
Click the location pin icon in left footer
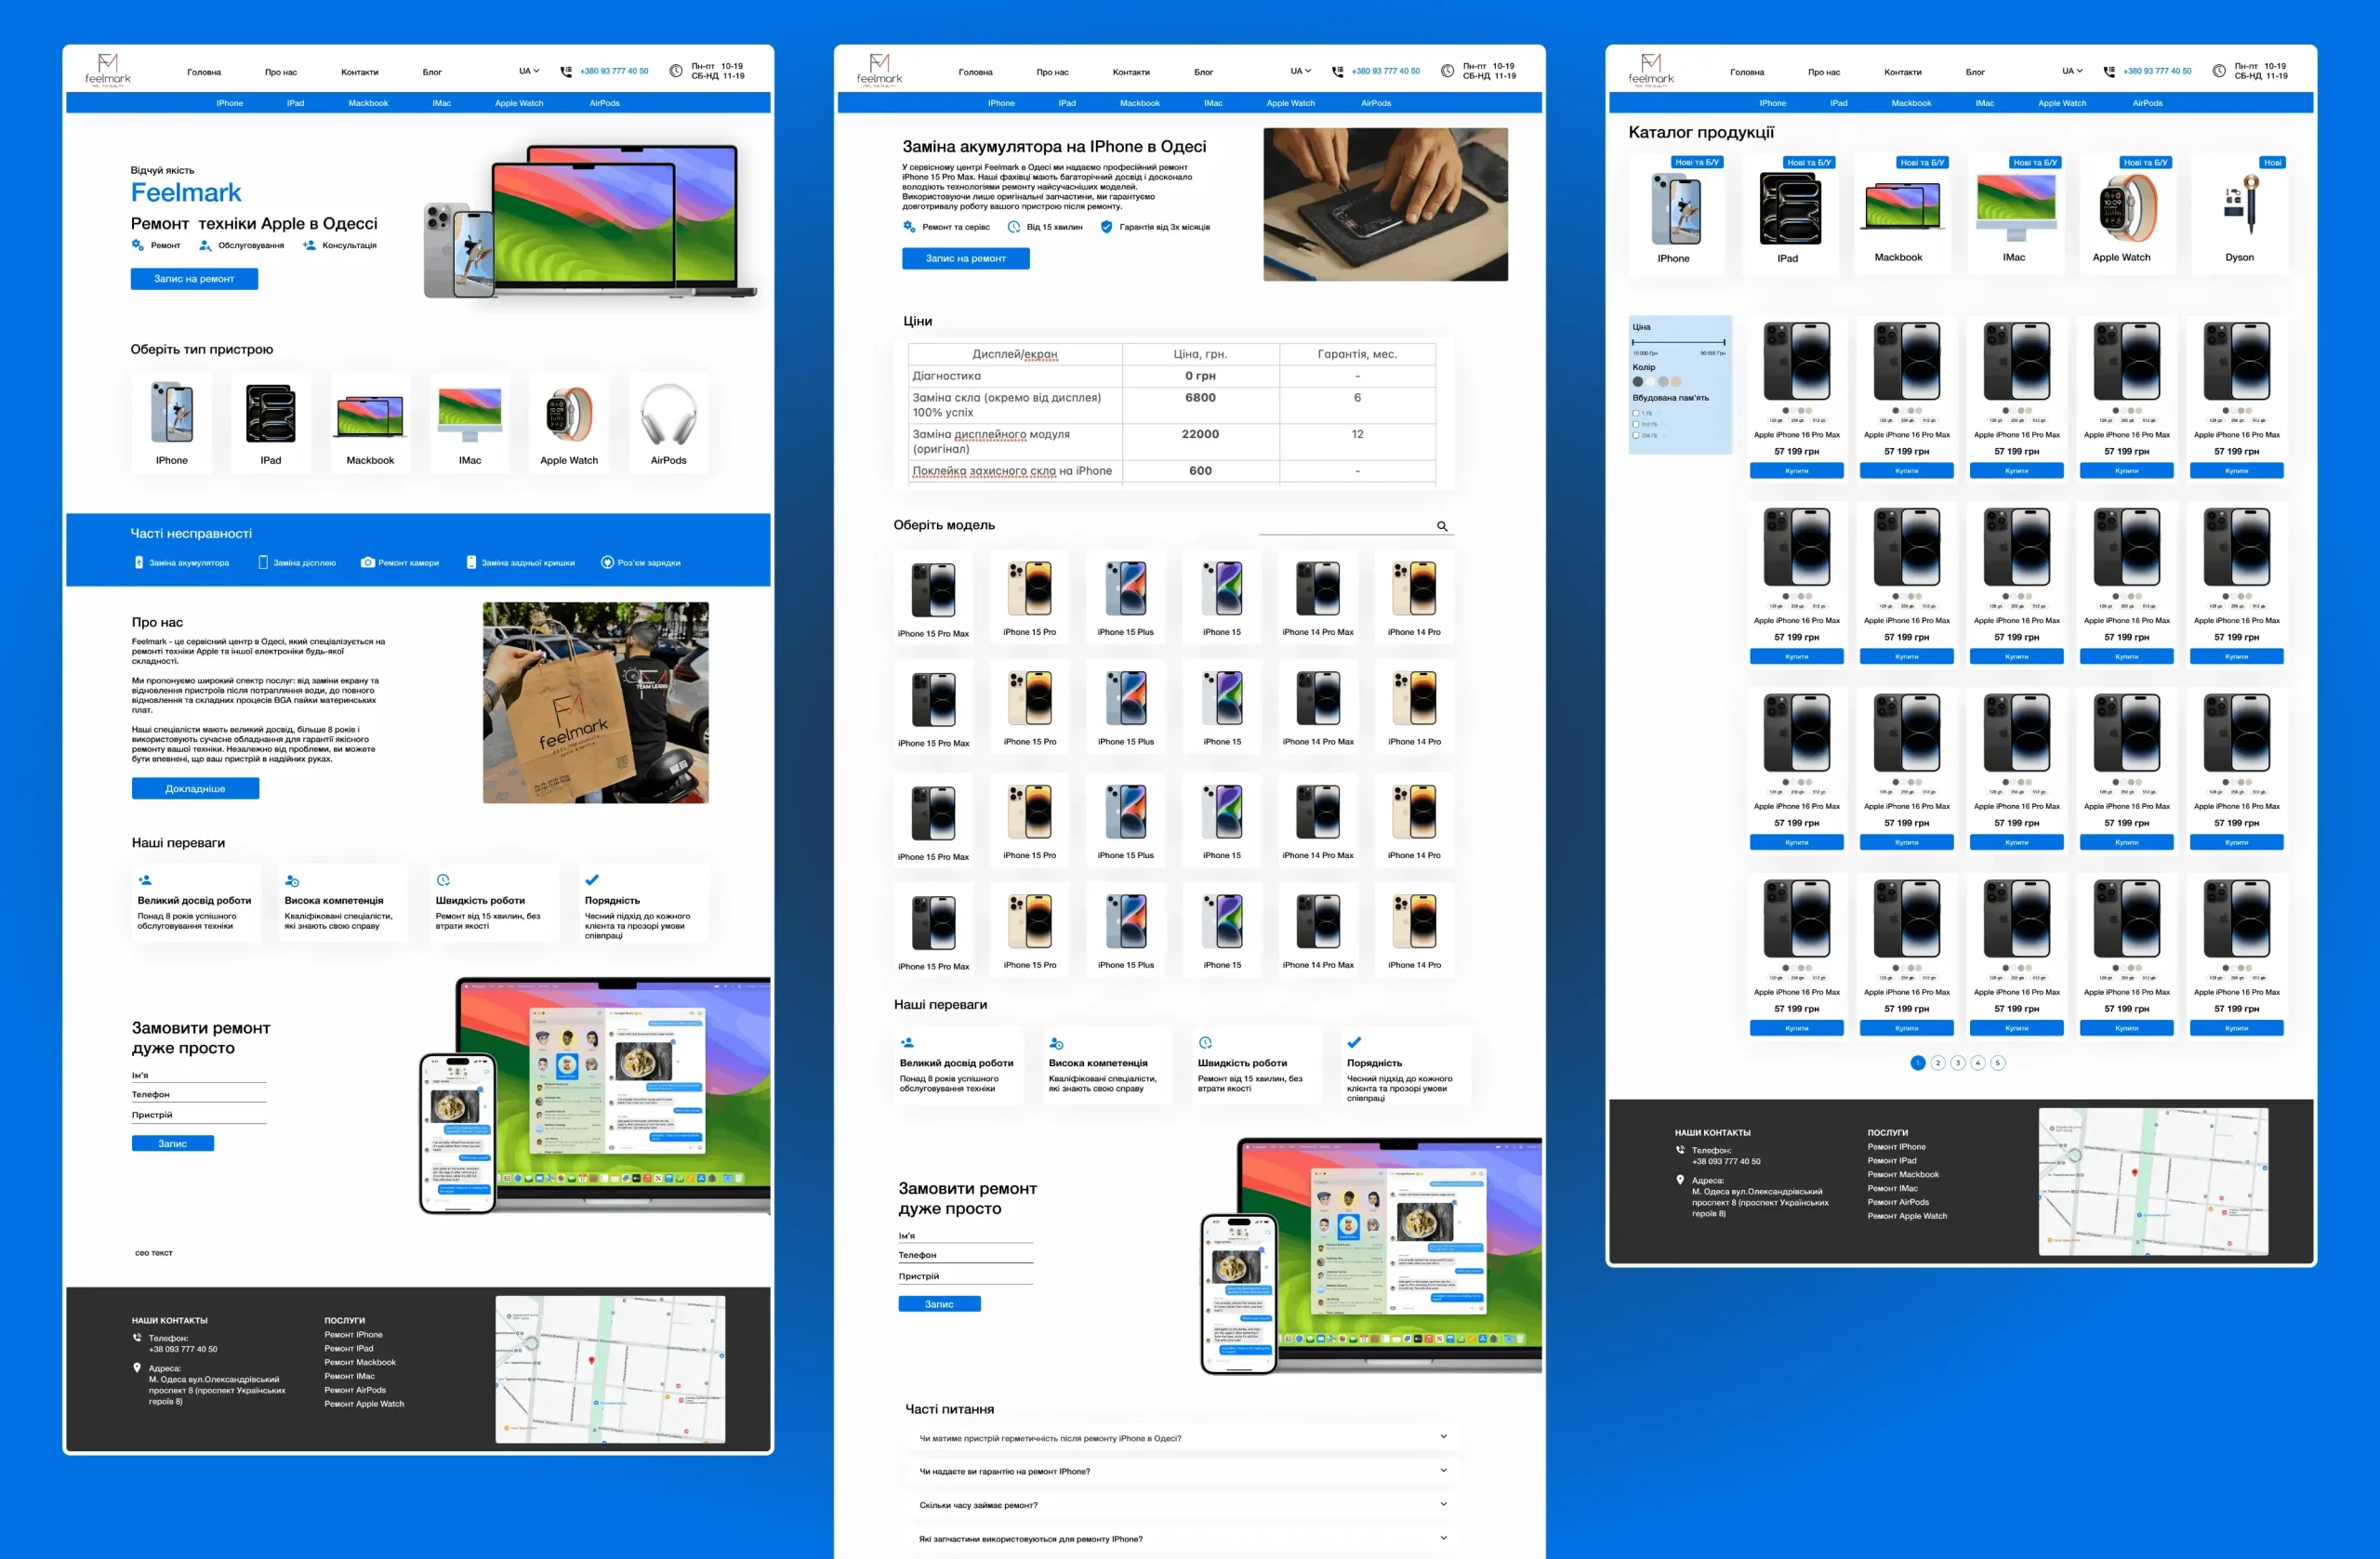click(x=137, y=1367)
